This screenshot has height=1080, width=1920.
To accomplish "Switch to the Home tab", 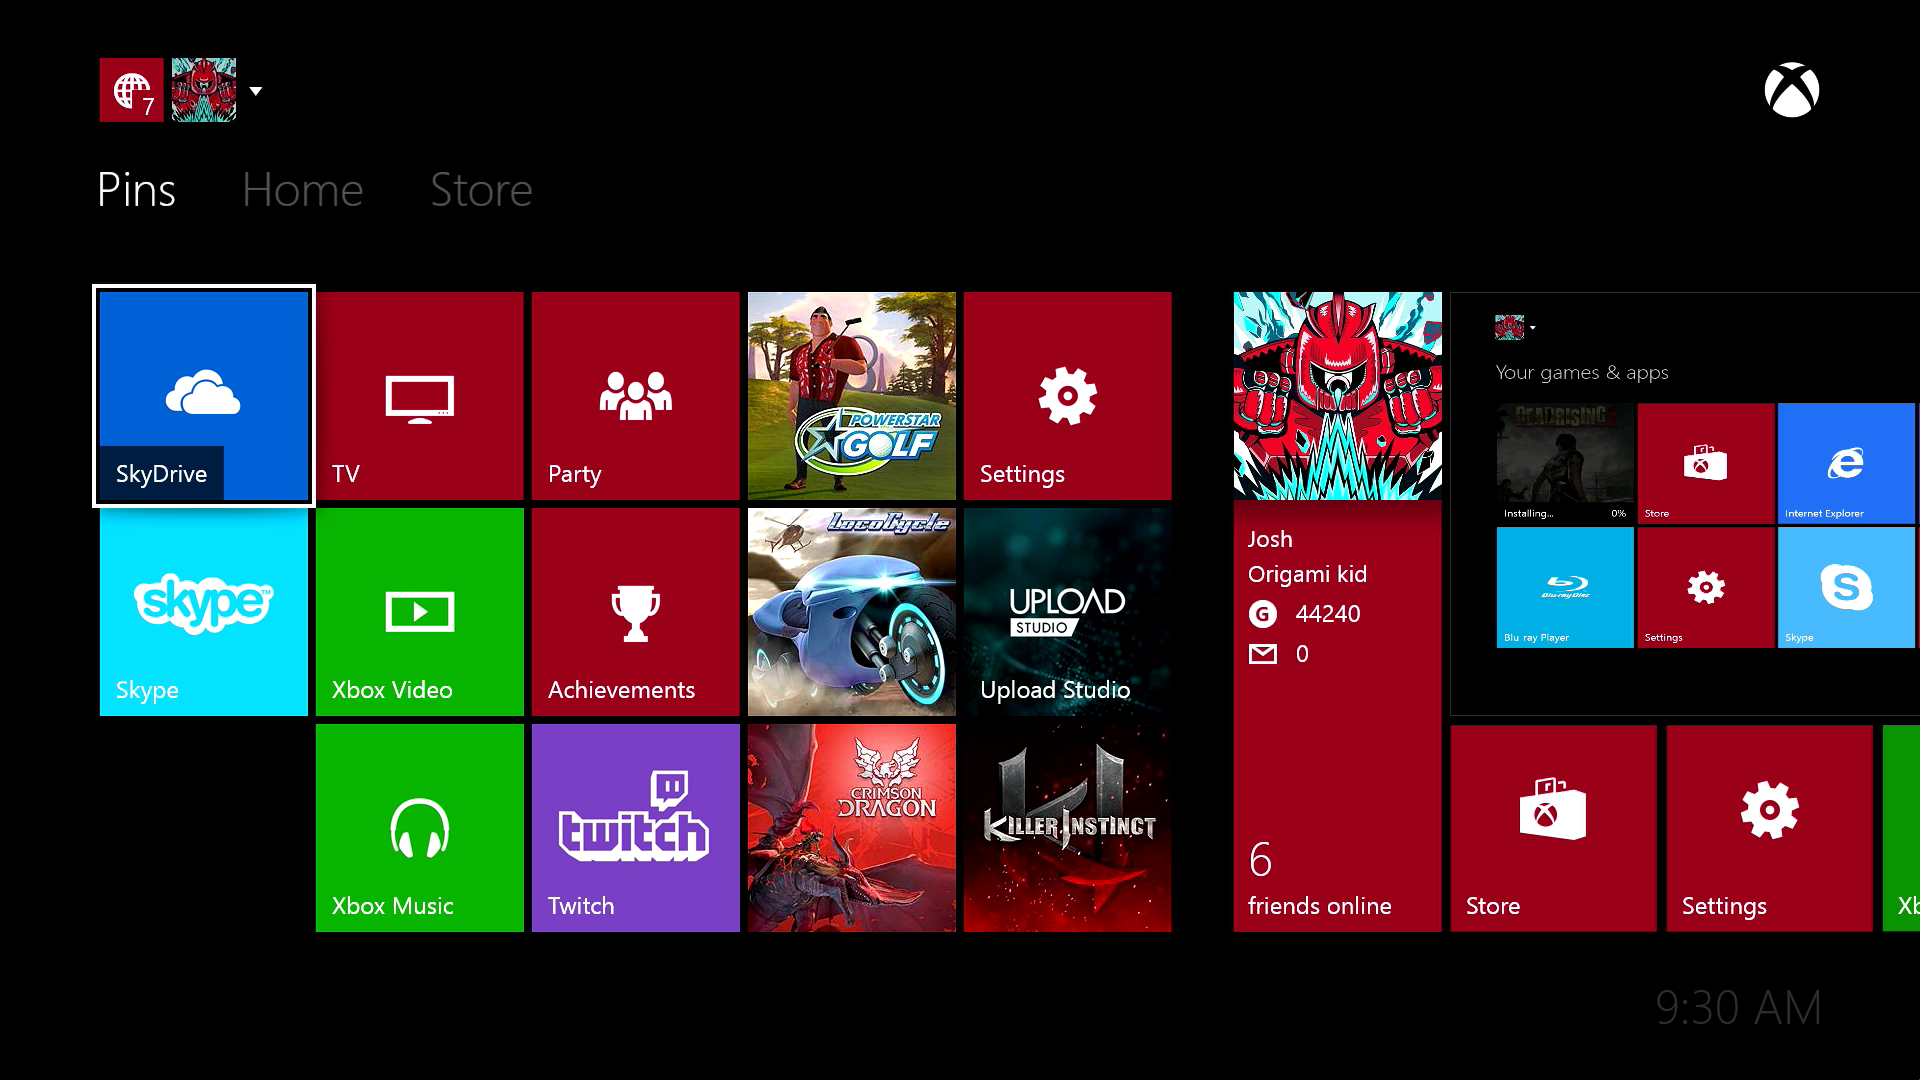I will pyautogui.click(x=302, y=189).
